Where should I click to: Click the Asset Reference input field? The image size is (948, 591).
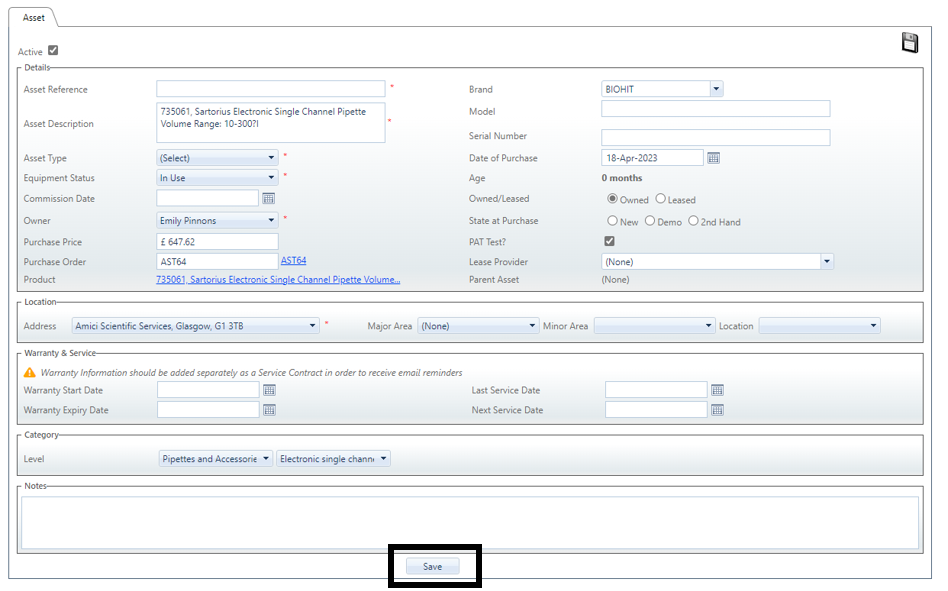tap(271, 89)
